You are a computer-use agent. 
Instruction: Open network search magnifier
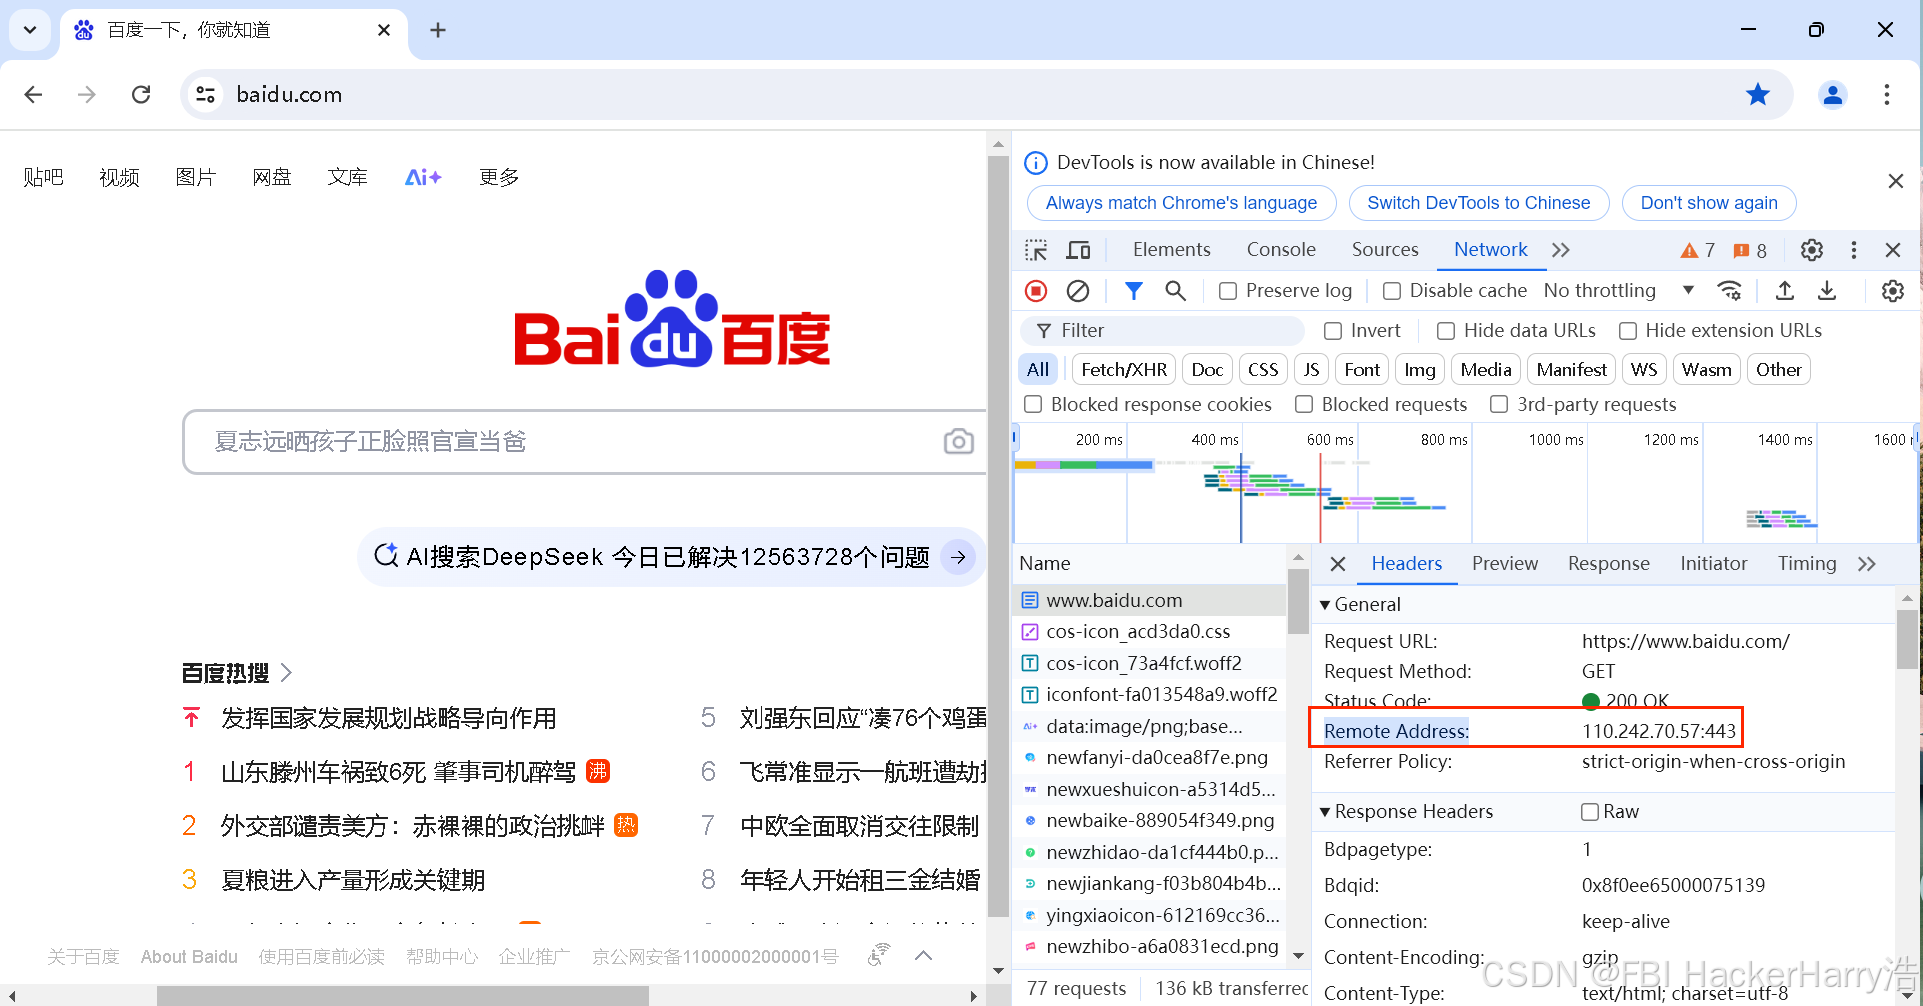[x=1175, y=291]
